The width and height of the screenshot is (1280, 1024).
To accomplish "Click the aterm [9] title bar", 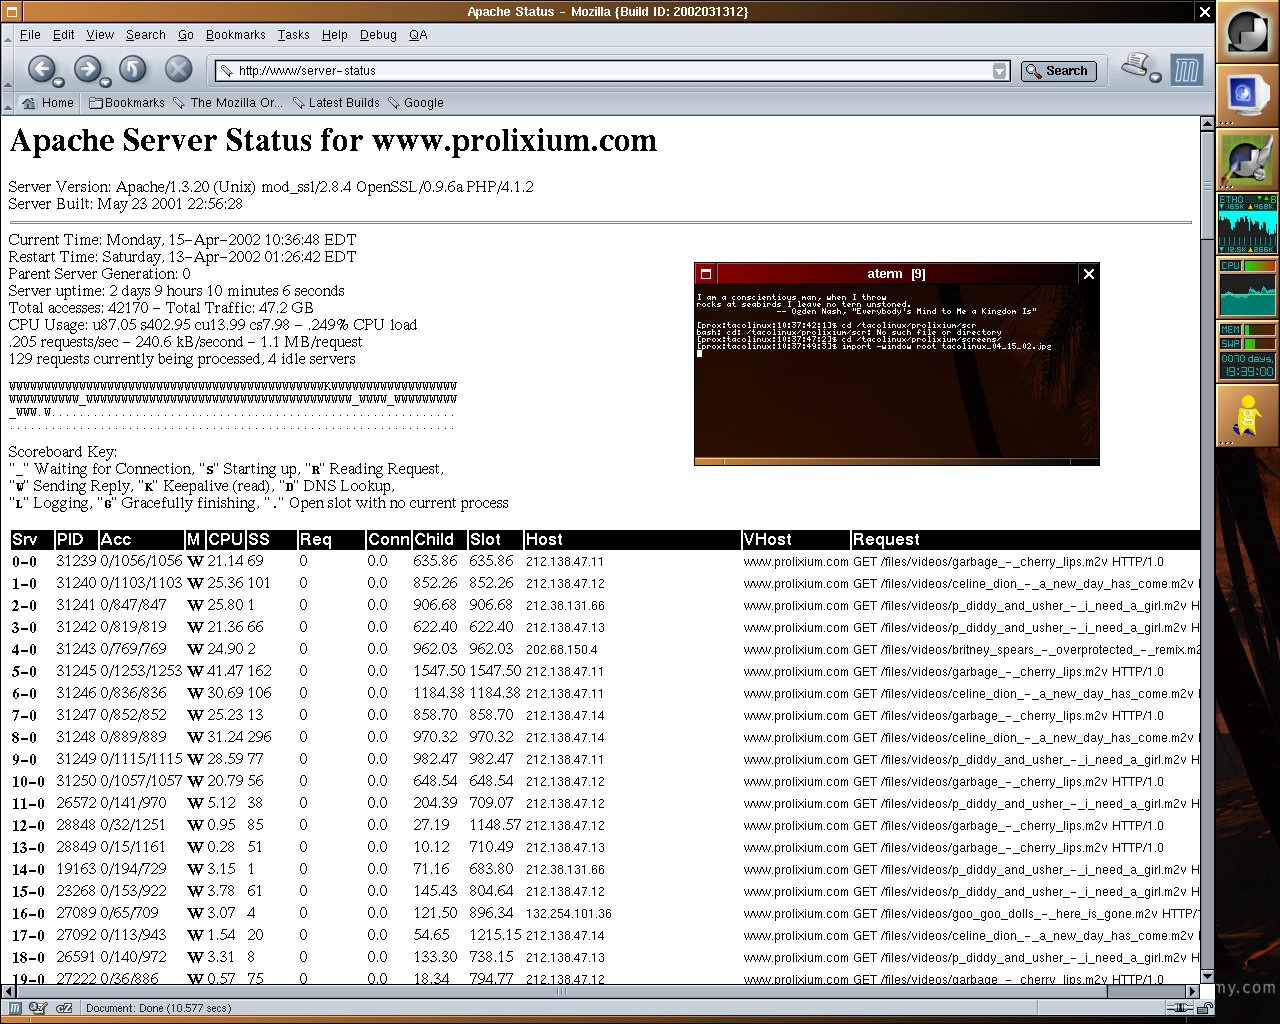I will pyautogui.click(x=896, y=274).
